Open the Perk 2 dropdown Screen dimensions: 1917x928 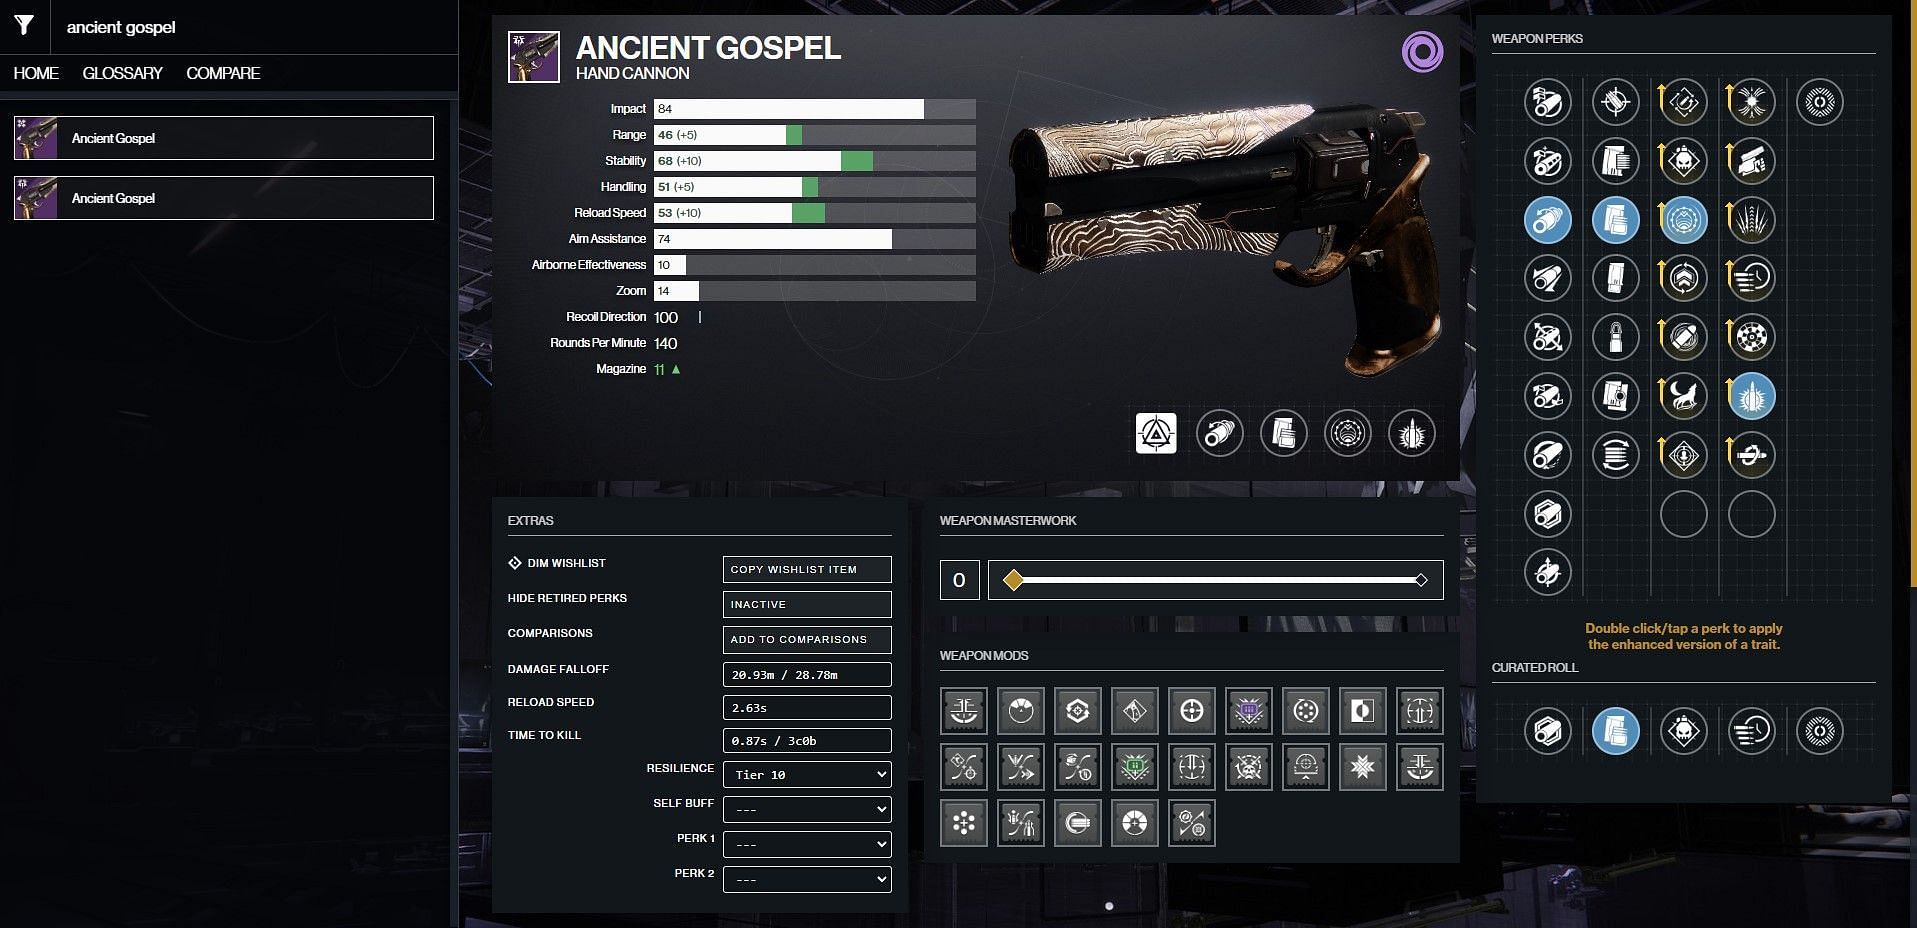click(807, 879)
